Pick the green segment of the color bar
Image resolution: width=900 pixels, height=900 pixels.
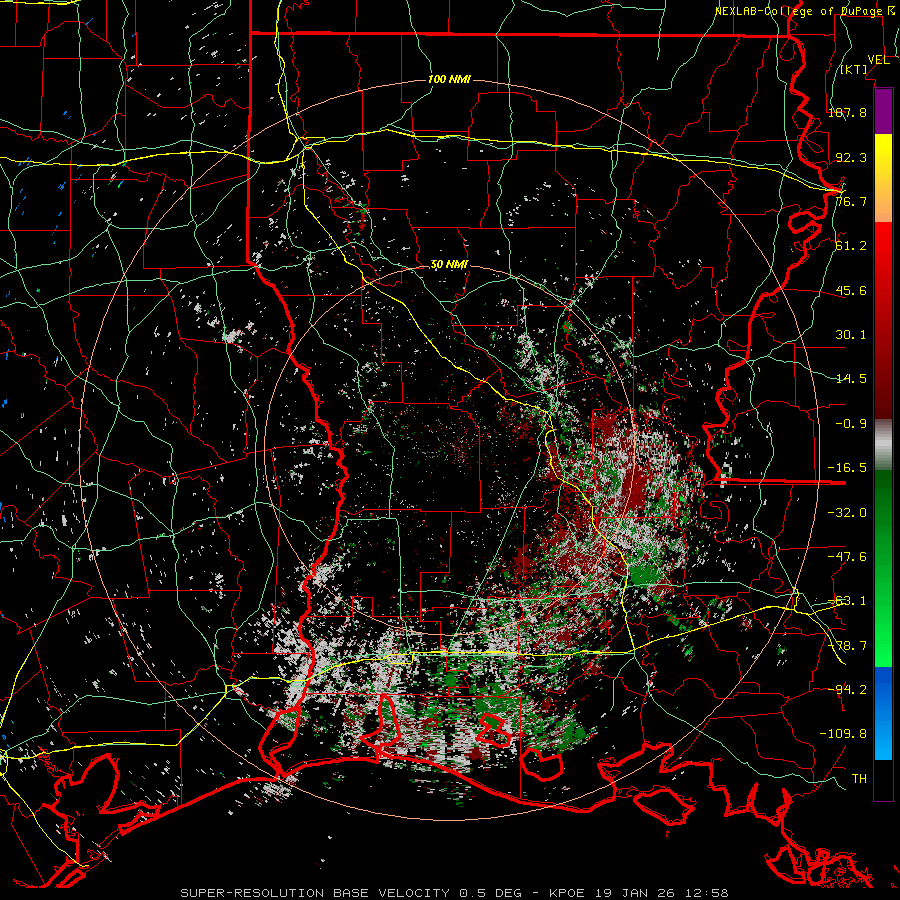click(x=883, y=569)
